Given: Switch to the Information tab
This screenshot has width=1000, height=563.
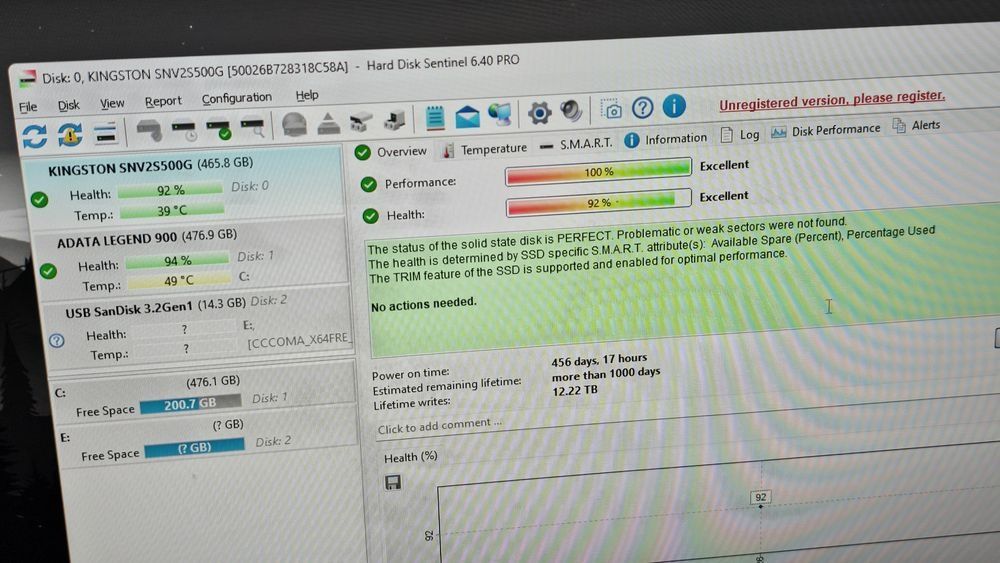Looking at the screenshot, I should [x=665, y=139].
